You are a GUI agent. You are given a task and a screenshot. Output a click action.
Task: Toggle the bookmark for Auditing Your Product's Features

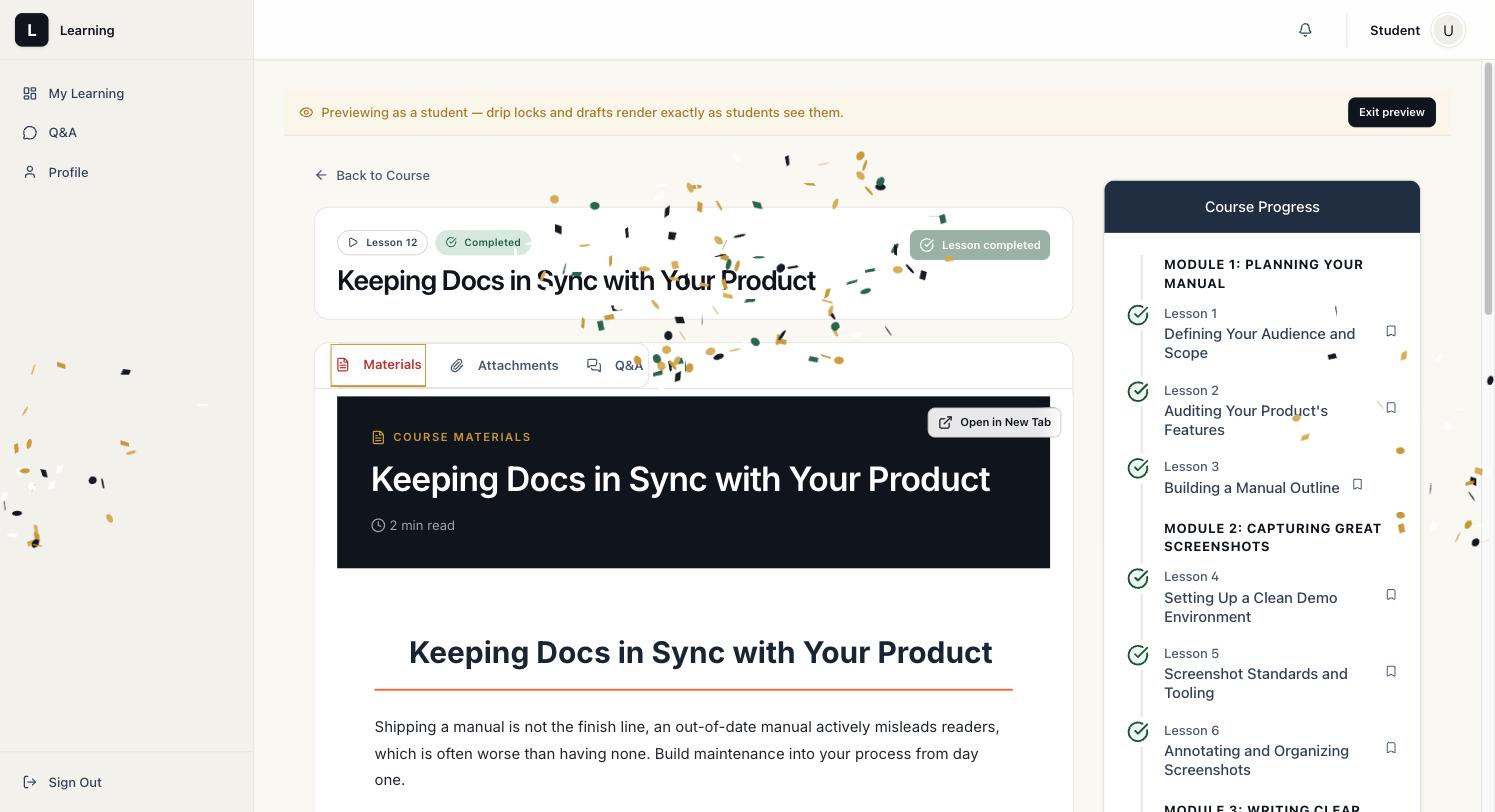(1391, 408)
